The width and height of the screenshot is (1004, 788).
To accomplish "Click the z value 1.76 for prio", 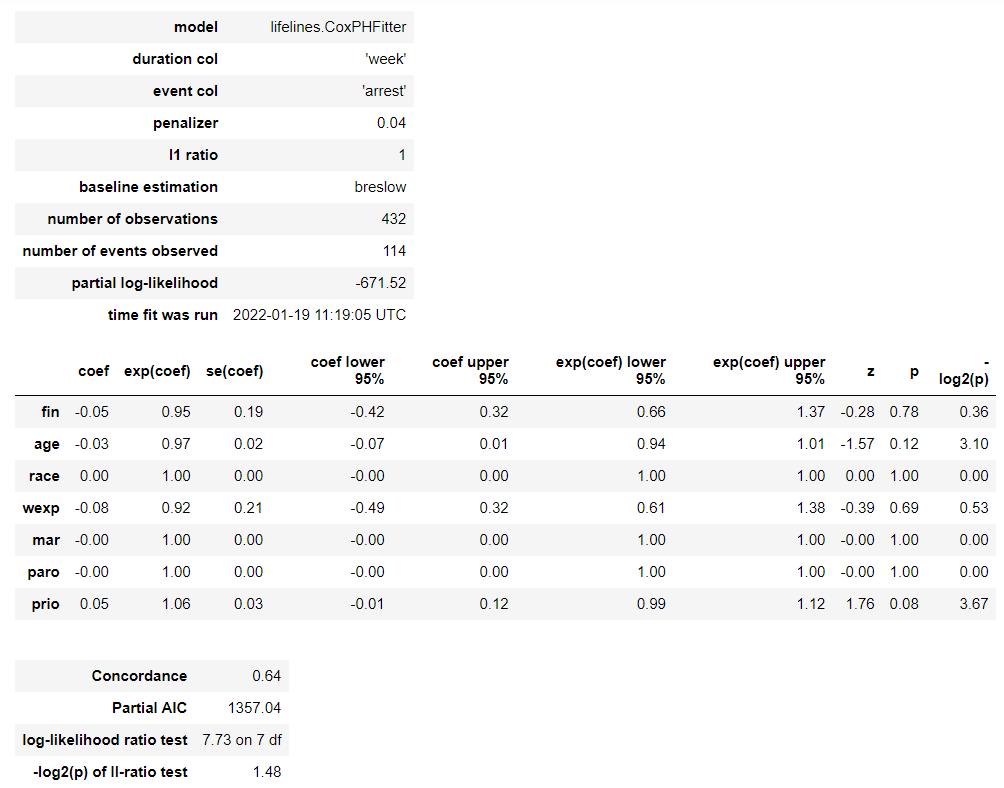I will click(x=863, y=604).
